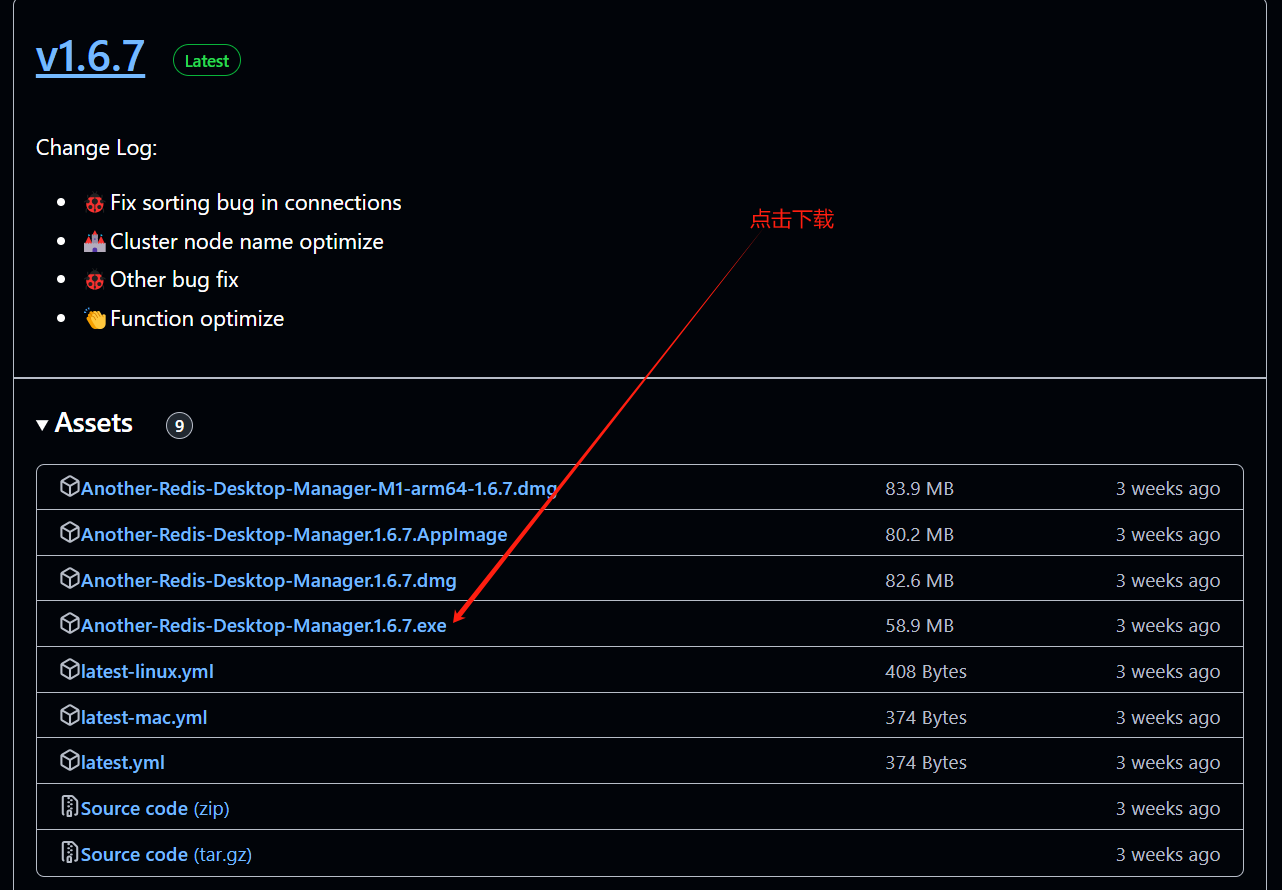Download Source code (tar.gz)
This screenshot has height=890, width=1282.
pos(166,854)
